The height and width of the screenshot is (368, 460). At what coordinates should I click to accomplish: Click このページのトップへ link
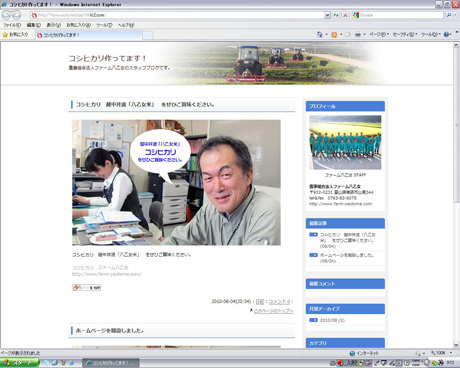[273, 311]
